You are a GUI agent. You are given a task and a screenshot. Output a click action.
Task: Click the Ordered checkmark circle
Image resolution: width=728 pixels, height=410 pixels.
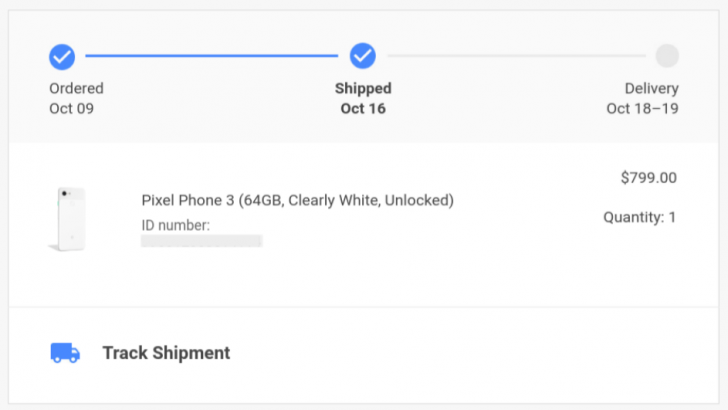click(x=62, y=55)
